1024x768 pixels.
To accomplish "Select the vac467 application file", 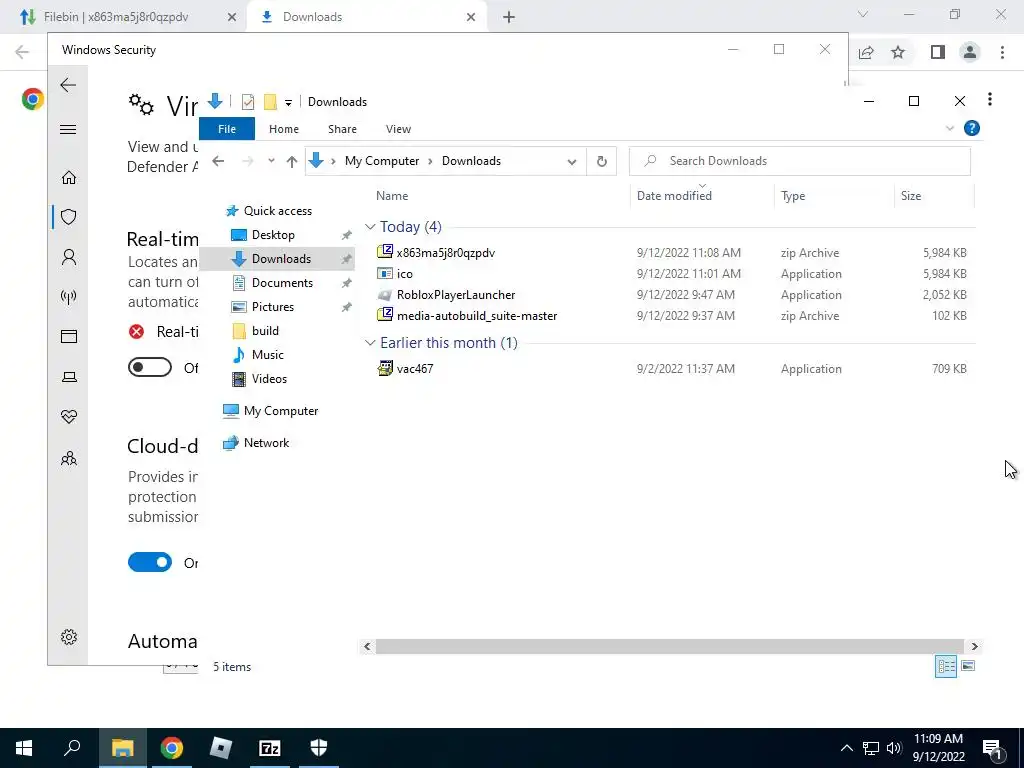I will (x=415, y=368).
